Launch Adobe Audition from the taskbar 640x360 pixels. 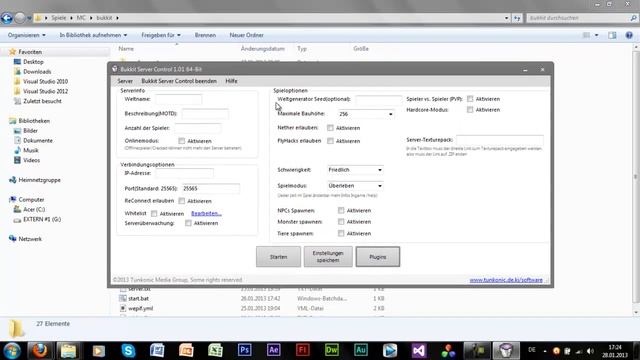(x=361, y=350)
